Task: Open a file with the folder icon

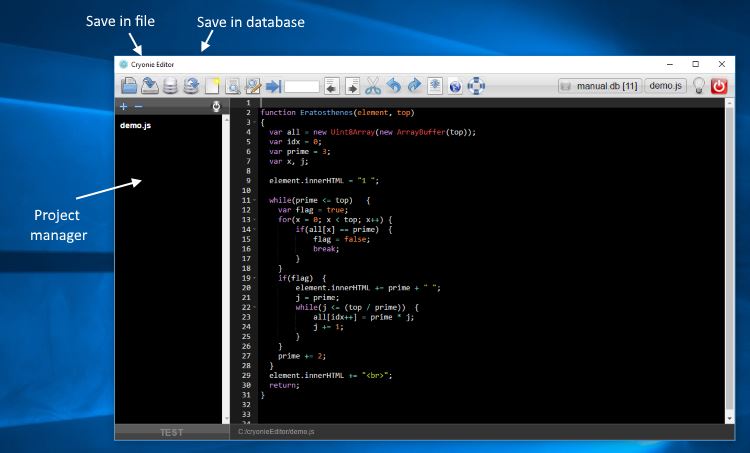Action: tap(129, 86)
